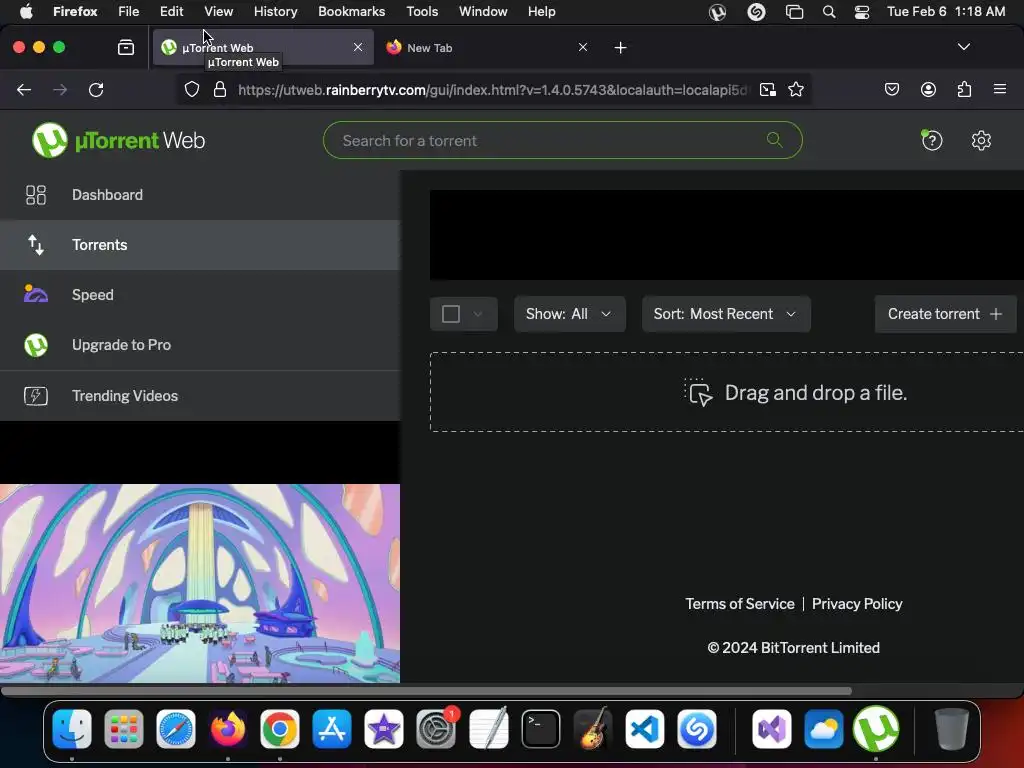Viewport: 1024px width, 768px height.
Task: Open Google Chrome from the Dock
Action: pos(280,729)
